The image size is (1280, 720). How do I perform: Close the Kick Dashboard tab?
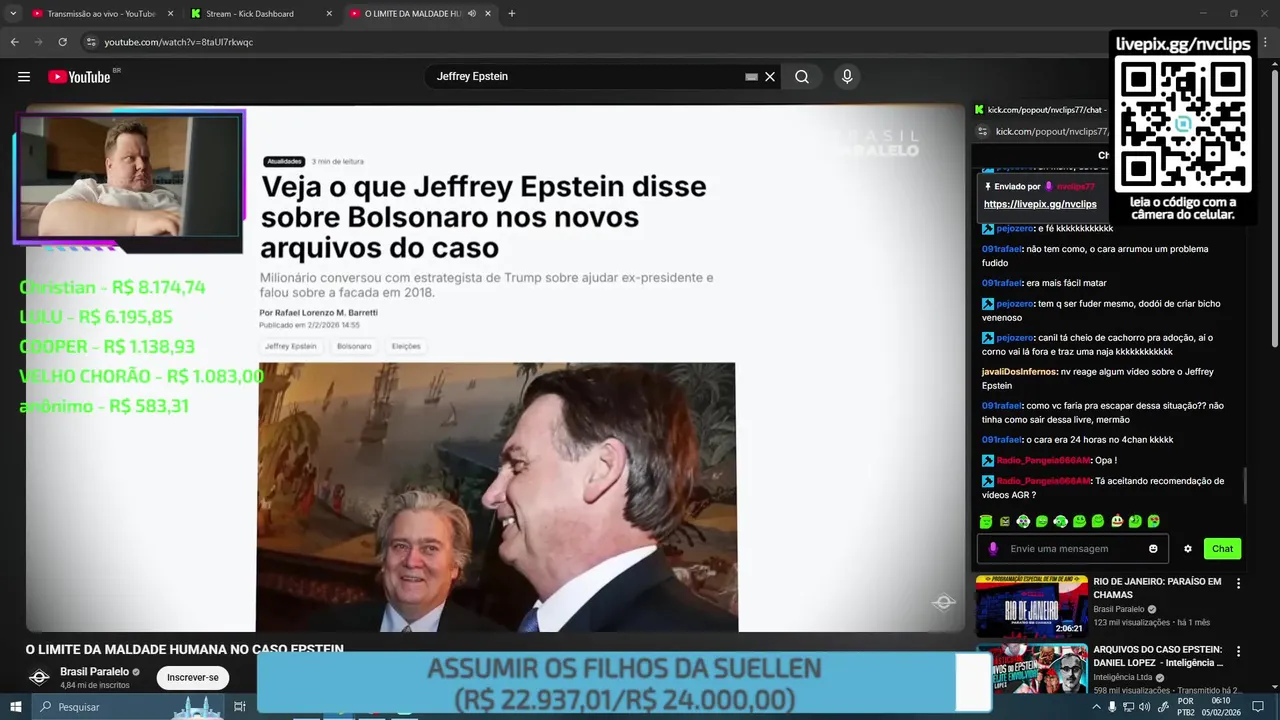tap(329, 14)
